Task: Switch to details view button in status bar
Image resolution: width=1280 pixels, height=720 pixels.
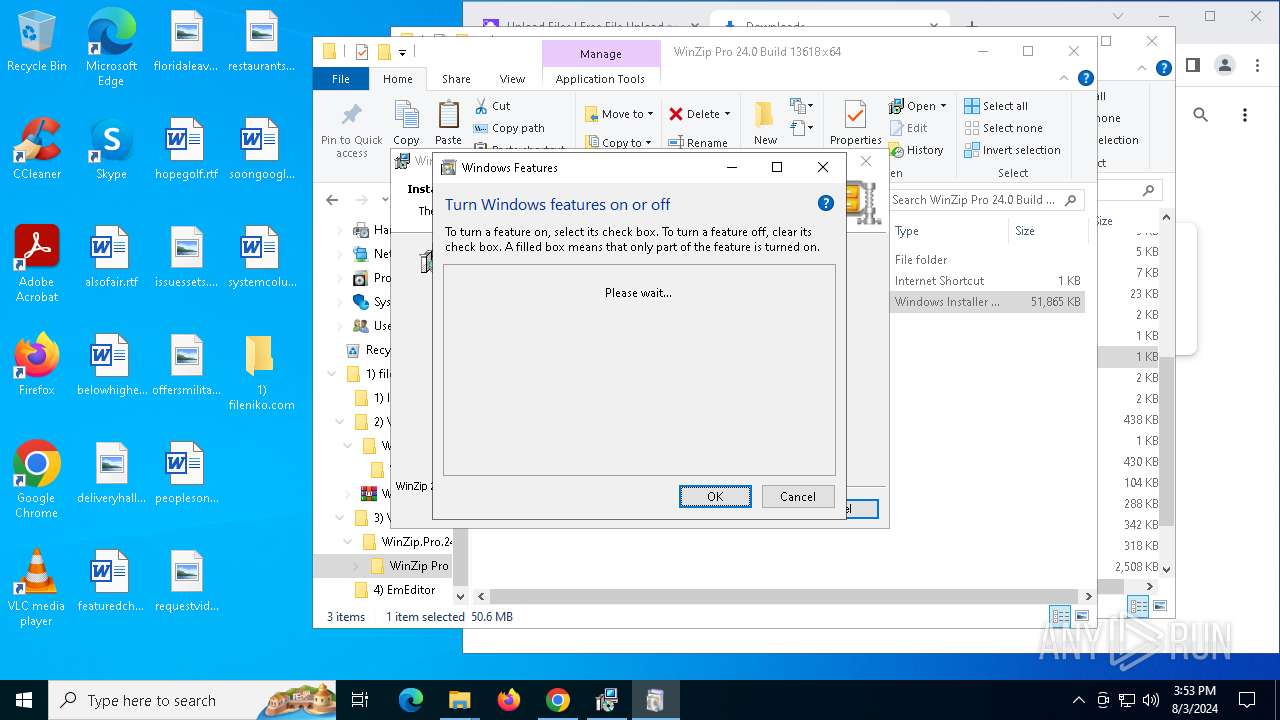Action: 1061,616
